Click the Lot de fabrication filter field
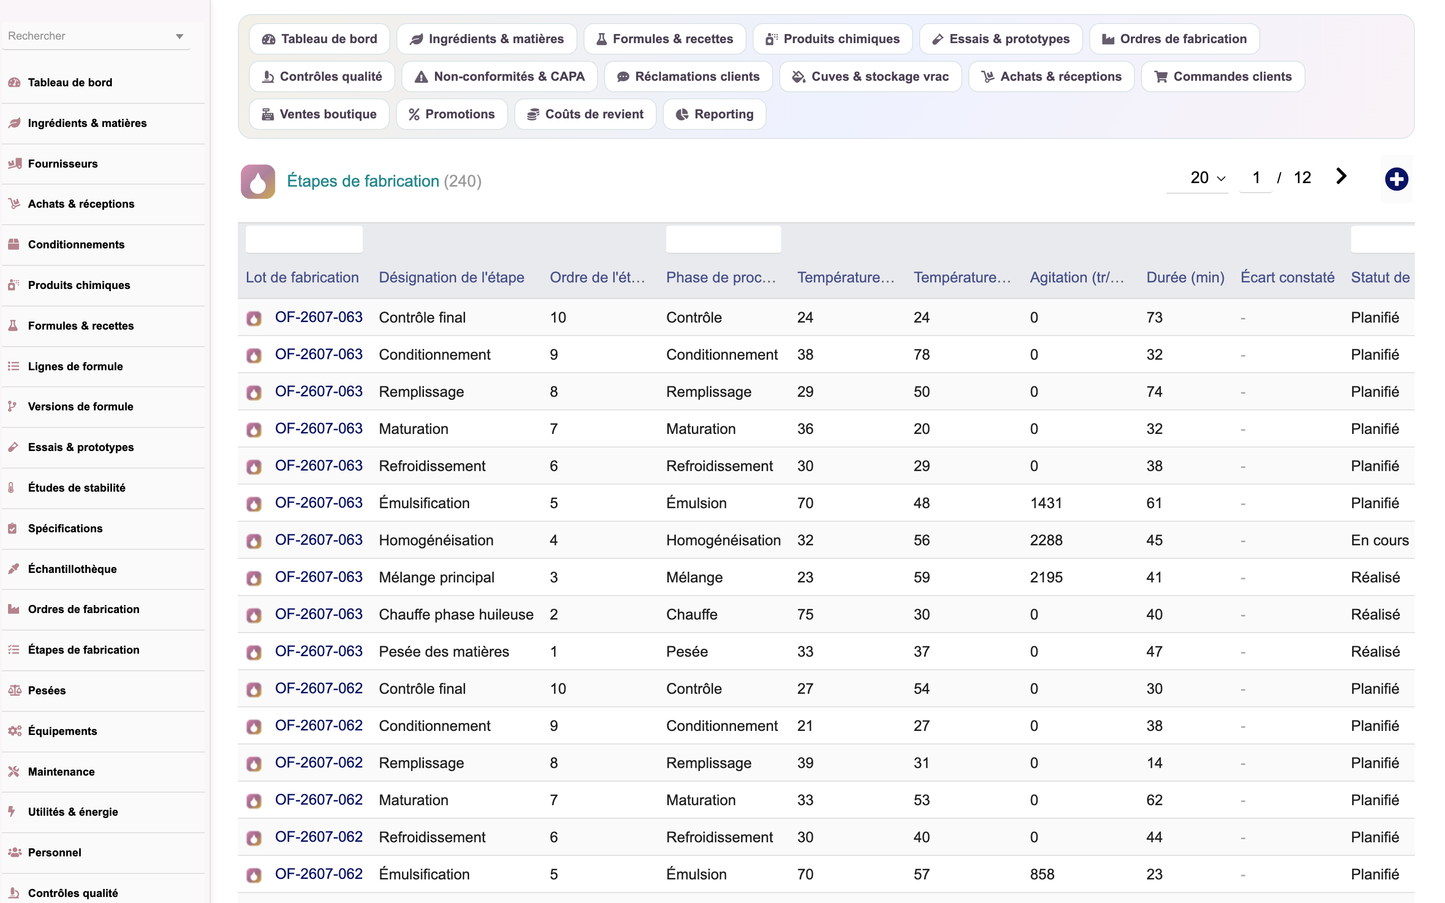 [304, 239]
